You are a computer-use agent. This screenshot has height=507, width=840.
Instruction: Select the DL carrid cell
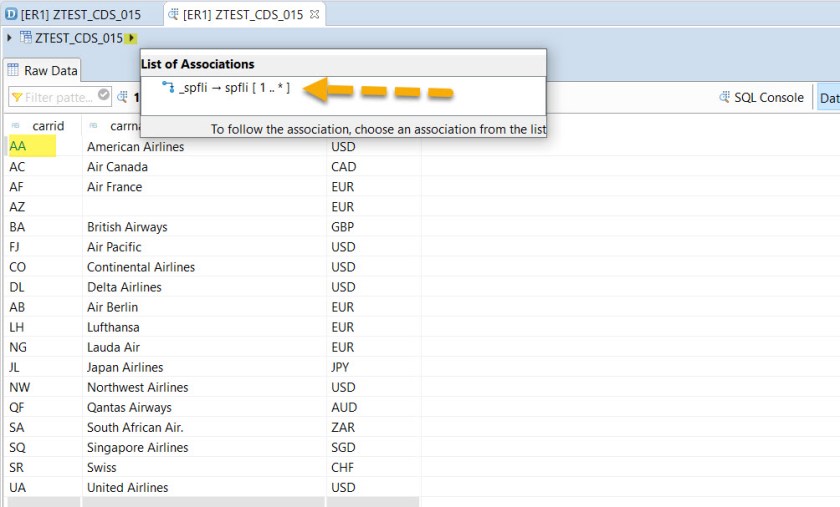[43, 287]
